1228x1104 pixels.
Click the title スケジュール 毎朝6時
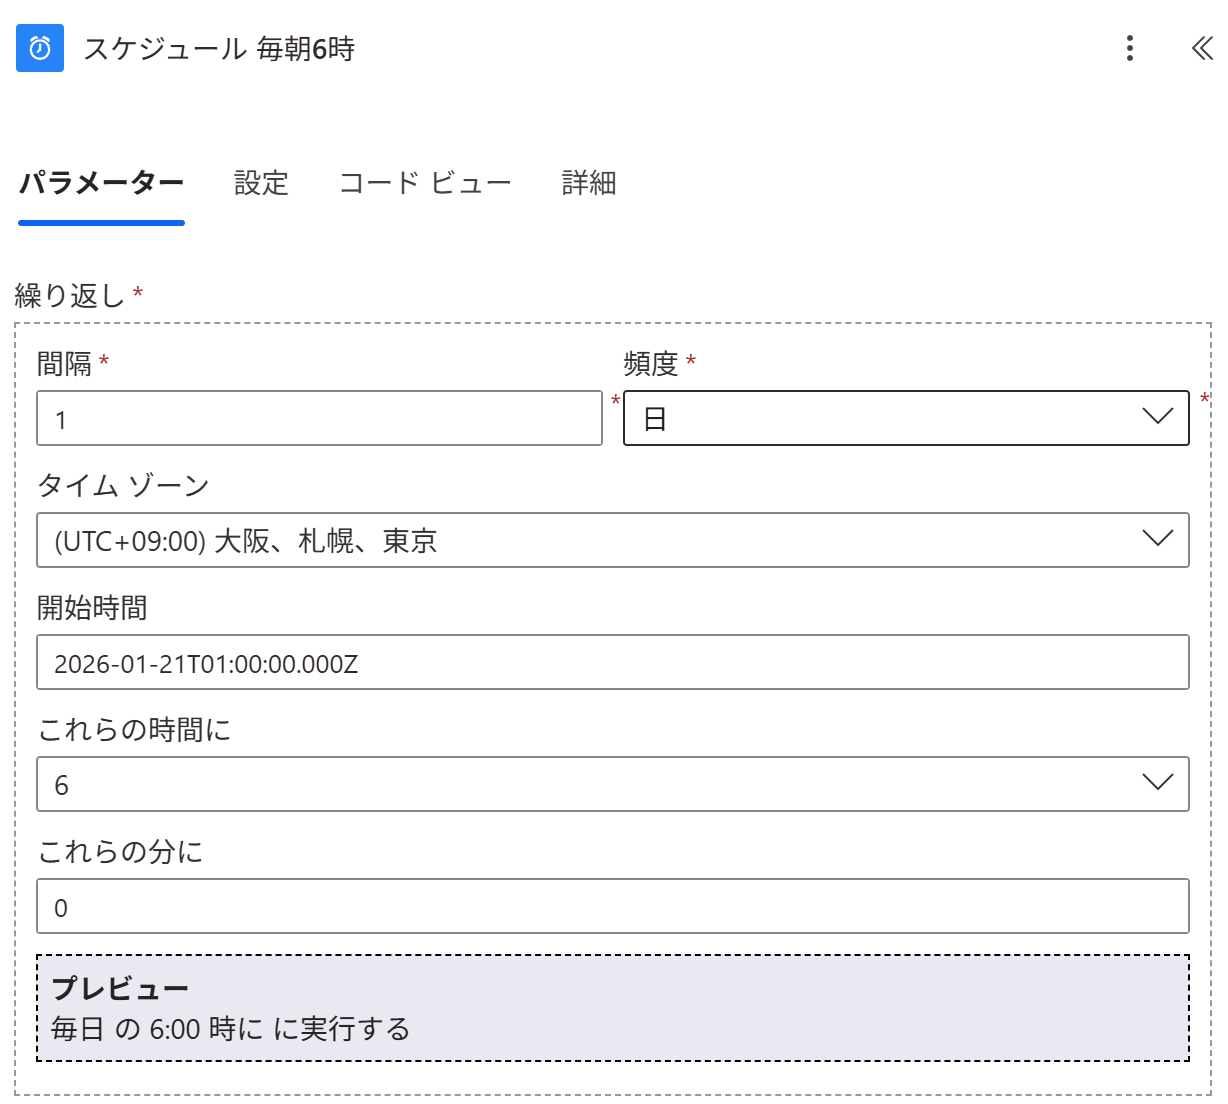pos(219,49)
